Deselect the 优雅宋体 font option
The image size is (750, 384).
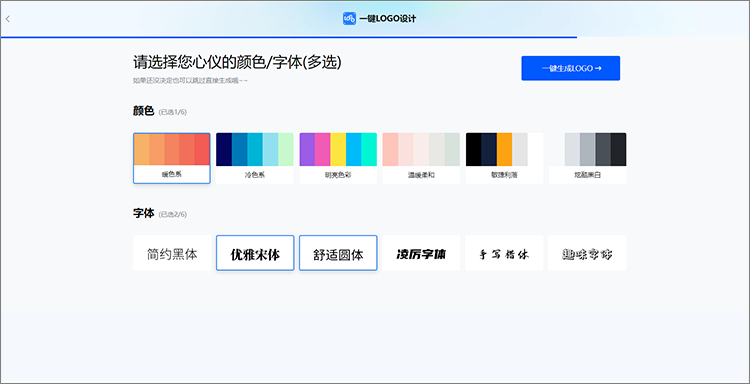click(255, 253)
